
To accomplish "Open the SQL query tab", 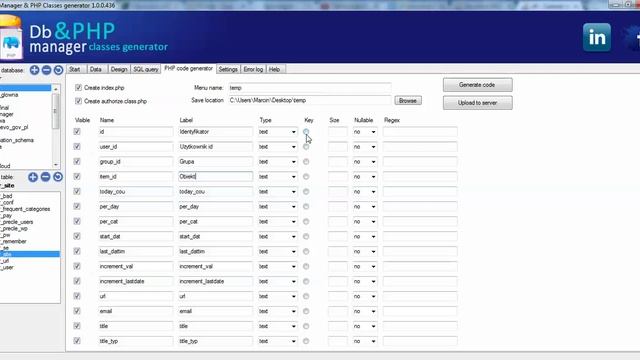I will 146,69.
